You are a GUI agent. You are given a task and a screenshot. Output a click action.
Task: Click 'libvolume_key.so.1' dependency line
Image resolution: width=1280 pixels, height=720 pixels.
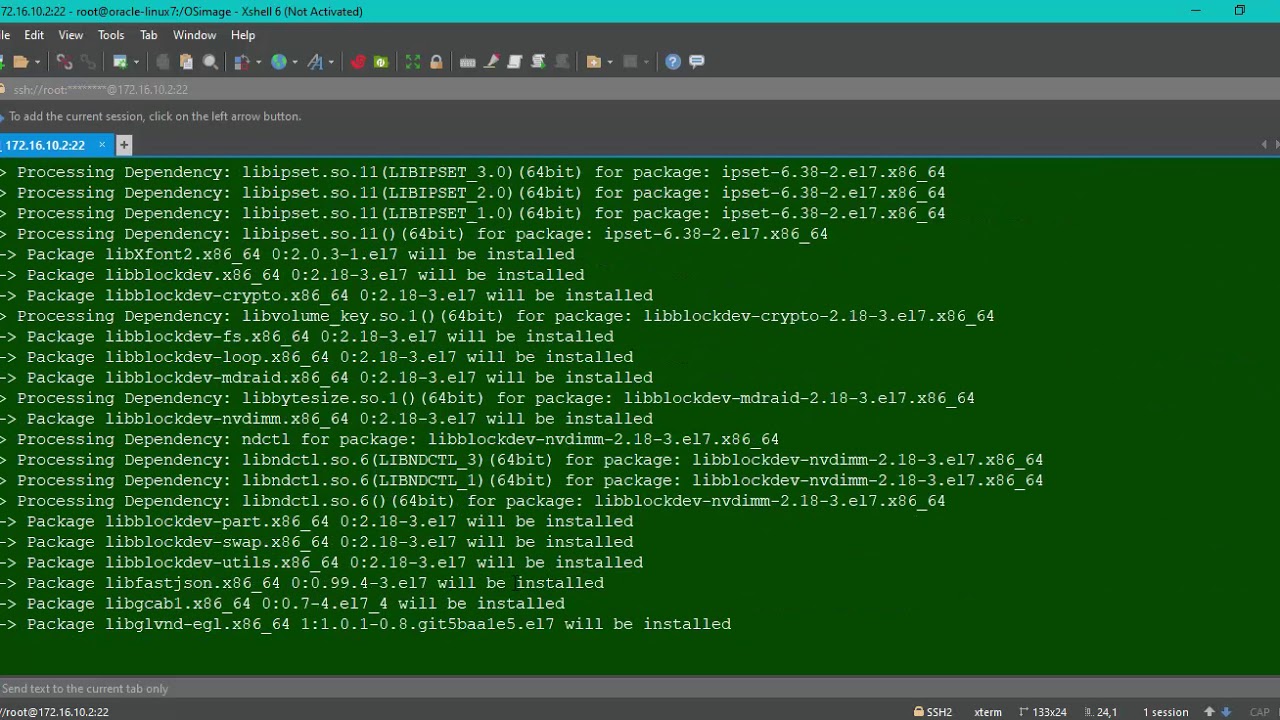(497, 316)
